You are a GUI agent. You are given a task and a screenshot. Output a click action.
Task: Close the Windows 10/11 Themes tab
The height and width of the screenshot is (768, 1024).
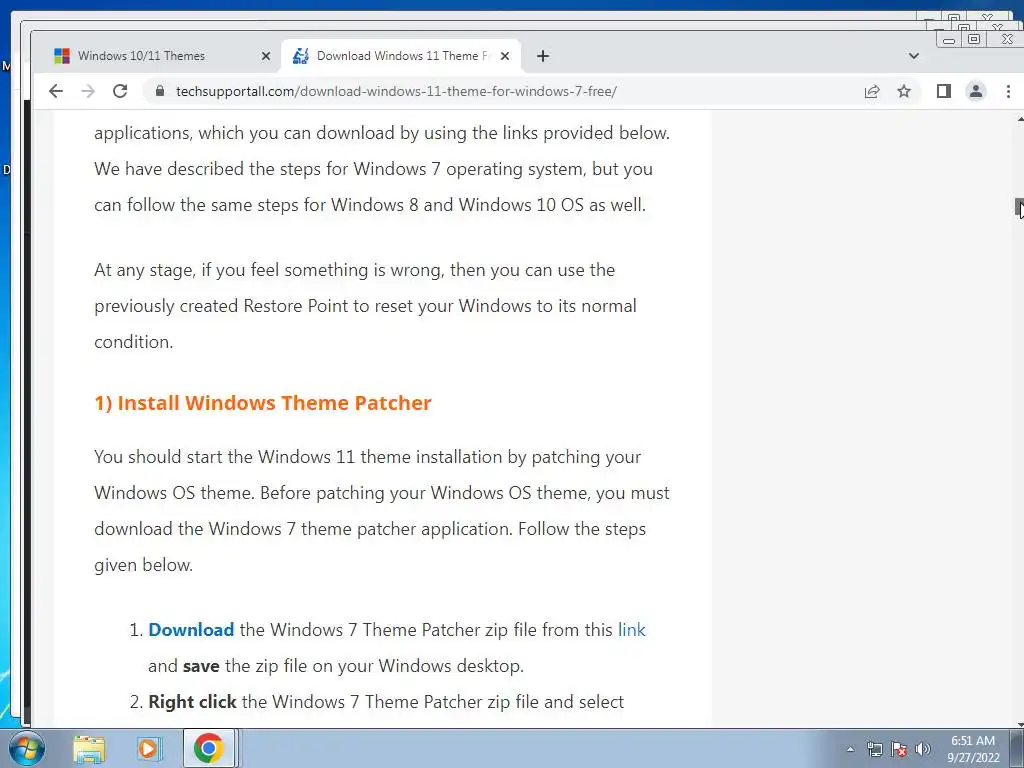[x=266, y=56]
